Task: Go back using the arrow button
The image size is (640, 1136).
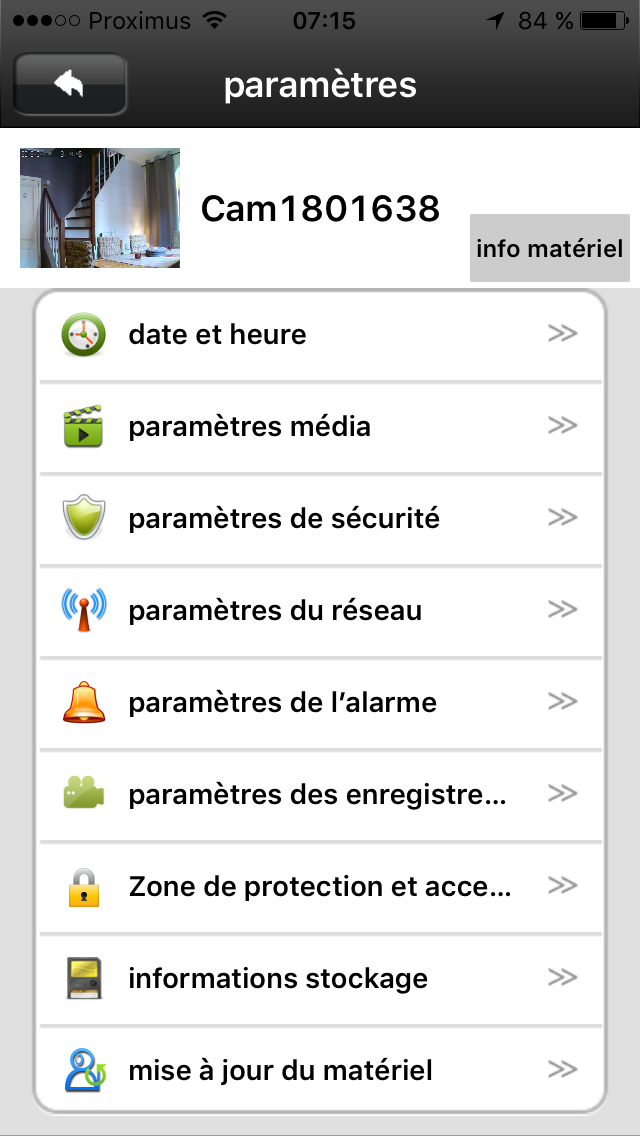Action: click(x=70, y=85)
